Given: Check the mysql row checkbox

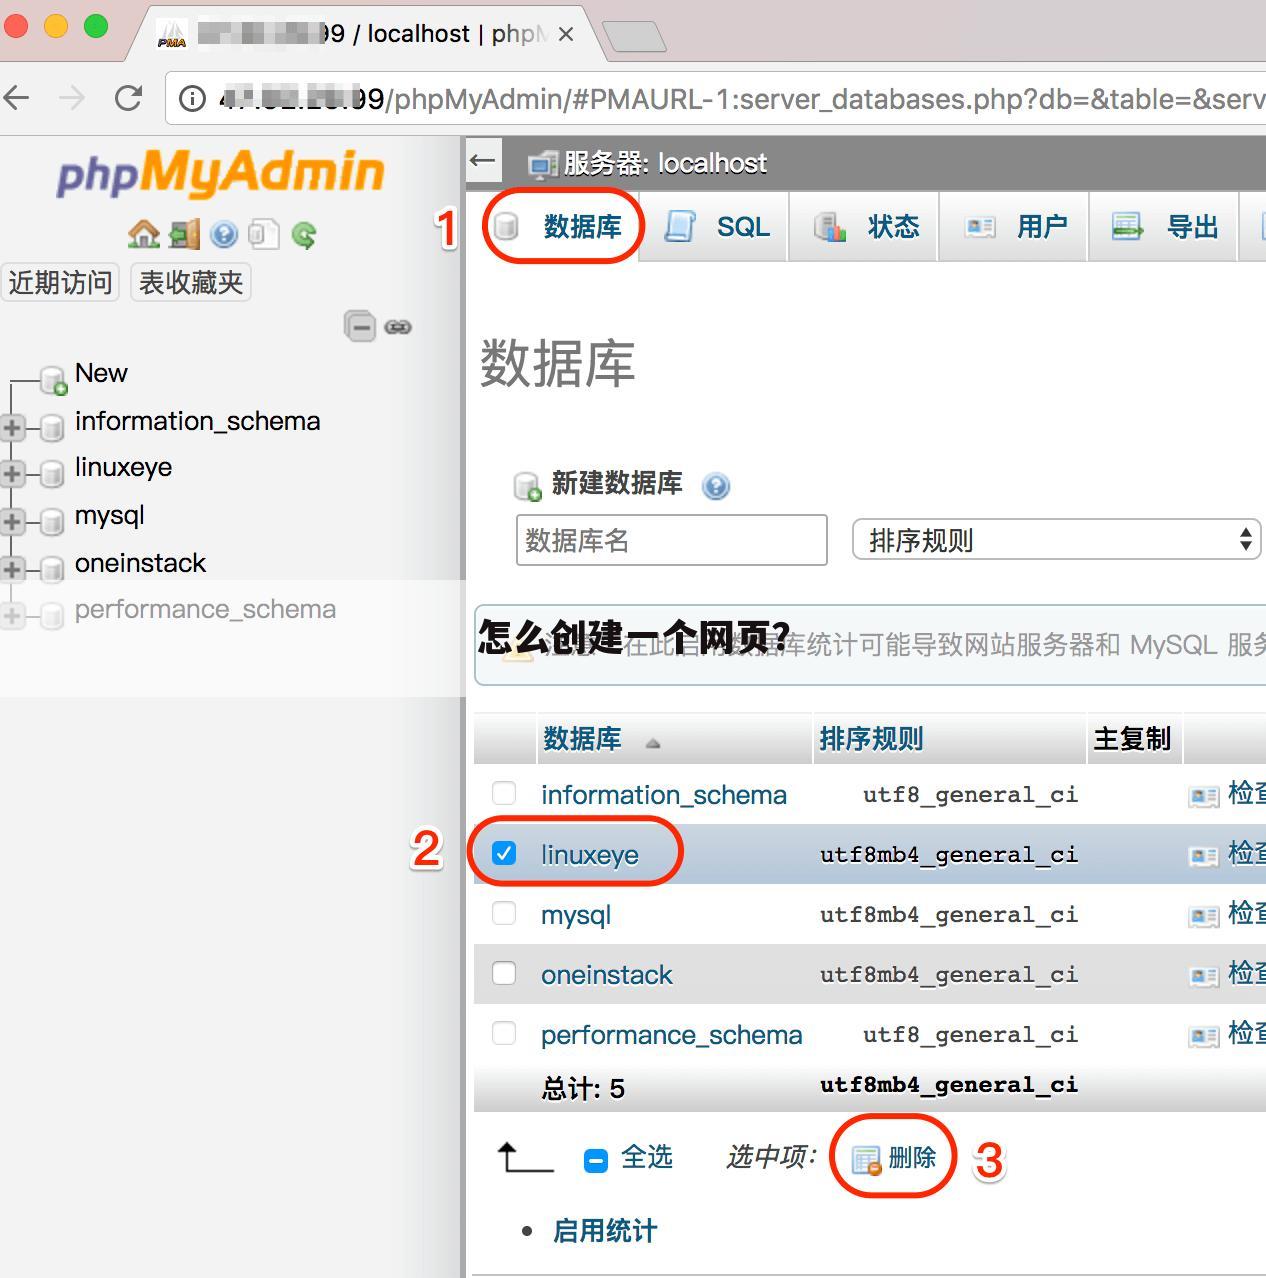Looking at the screenshot, I should coord(504,913).
